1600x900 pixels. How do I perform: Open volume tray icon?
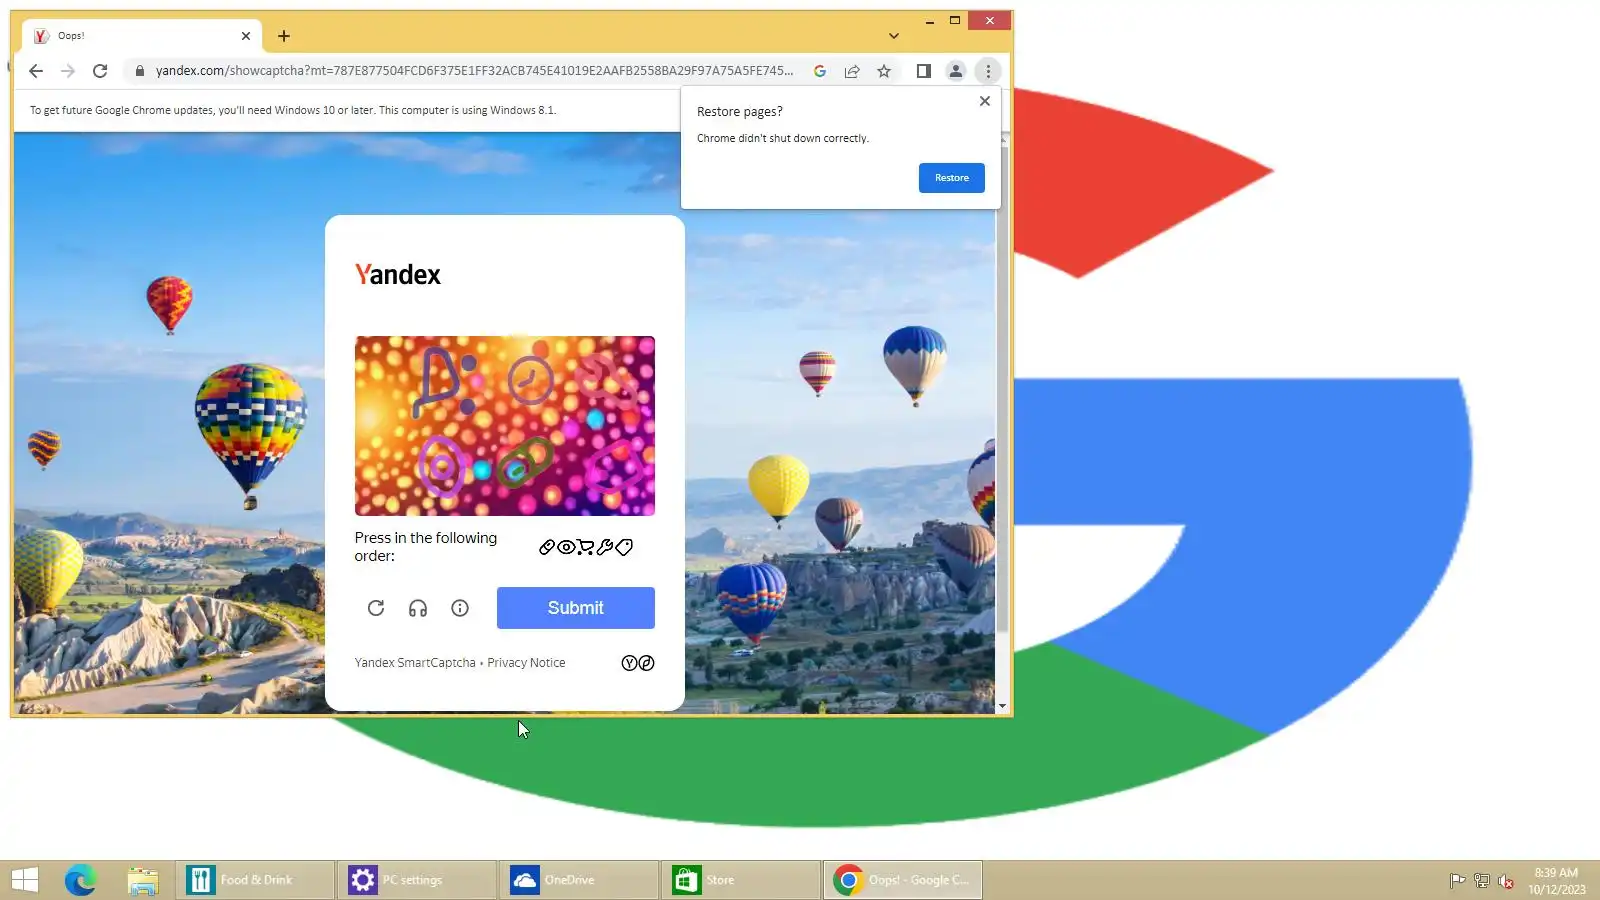[1506, 881]
